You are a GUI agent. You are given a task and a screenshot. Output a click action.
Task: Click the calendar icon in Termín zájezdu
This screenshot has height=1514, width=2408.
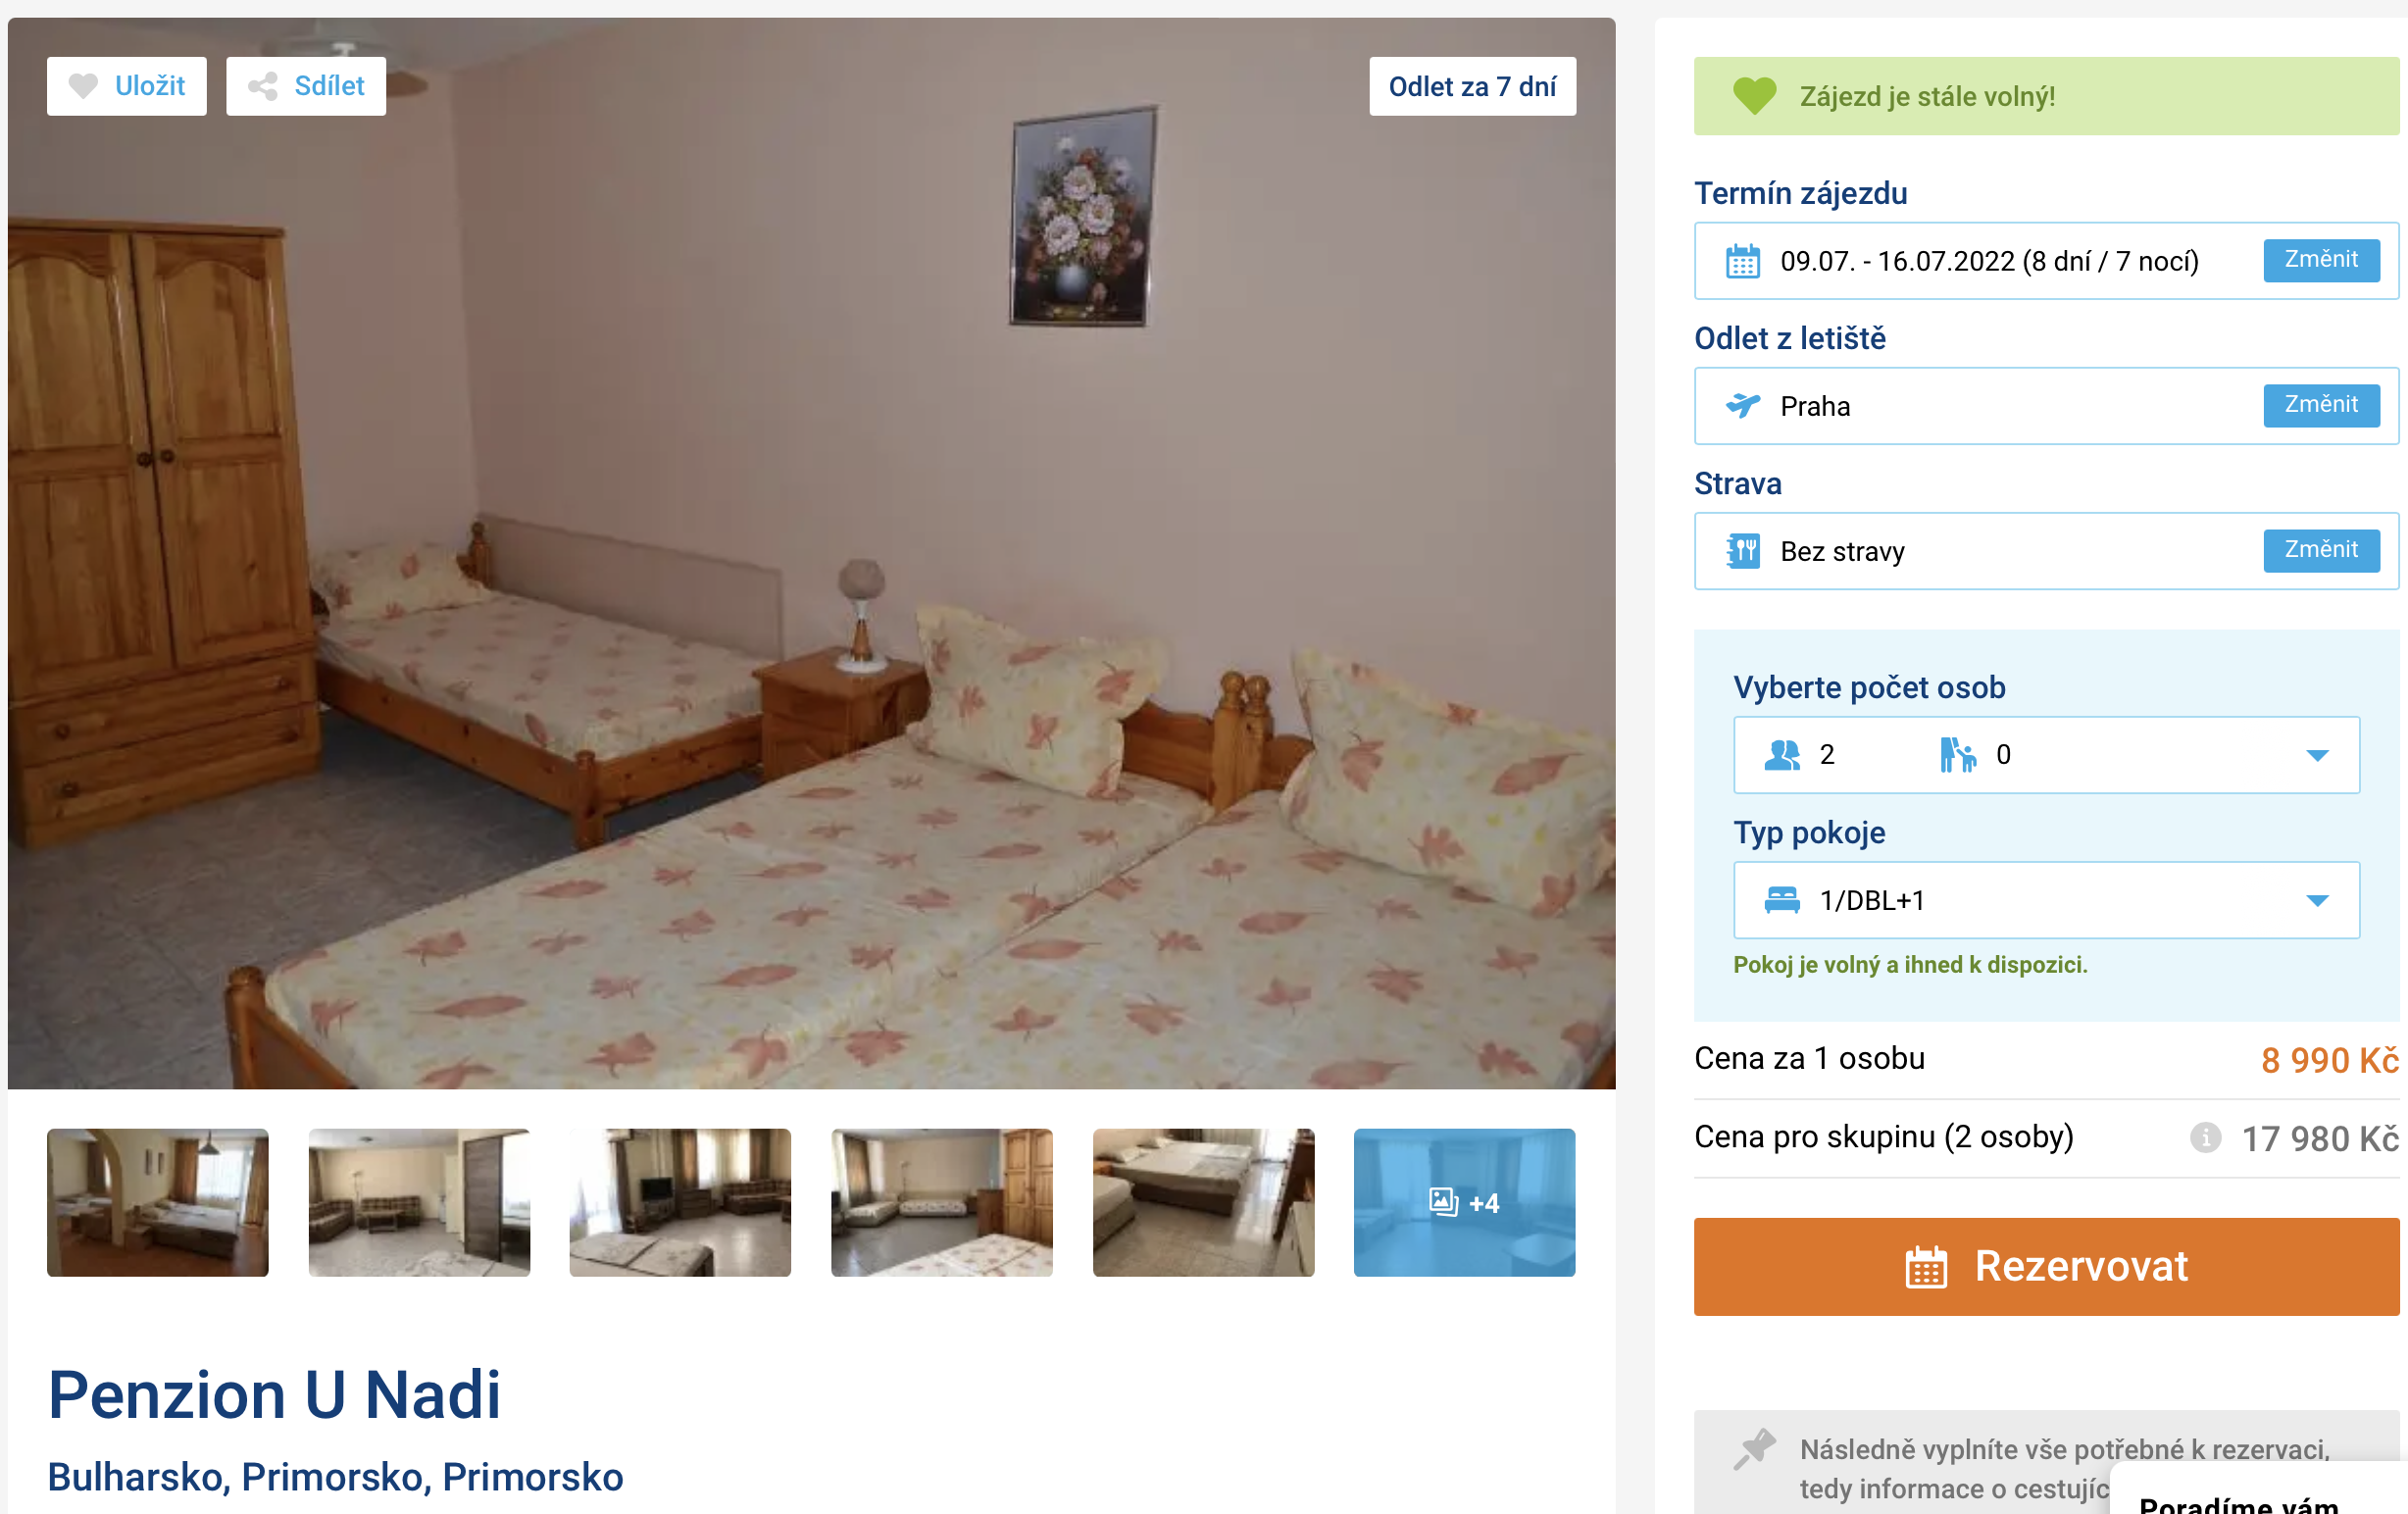click(1742, 261)
